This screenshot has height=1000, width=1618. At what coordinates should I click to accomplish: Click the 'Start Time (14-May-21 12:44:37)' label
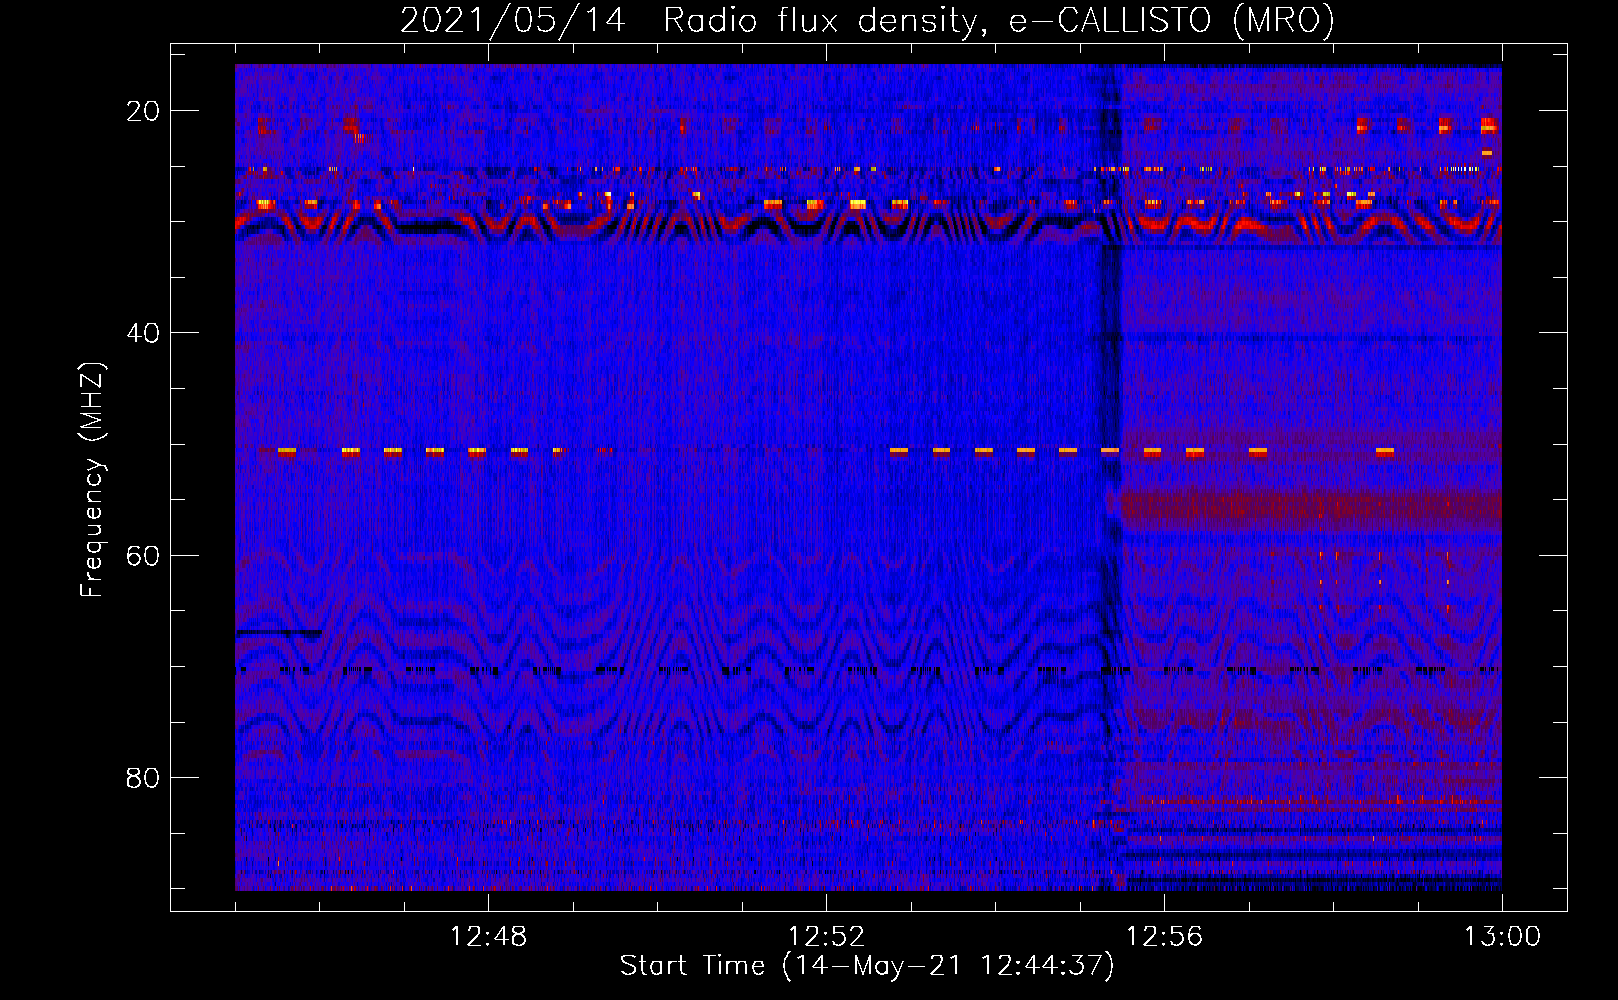866,966
